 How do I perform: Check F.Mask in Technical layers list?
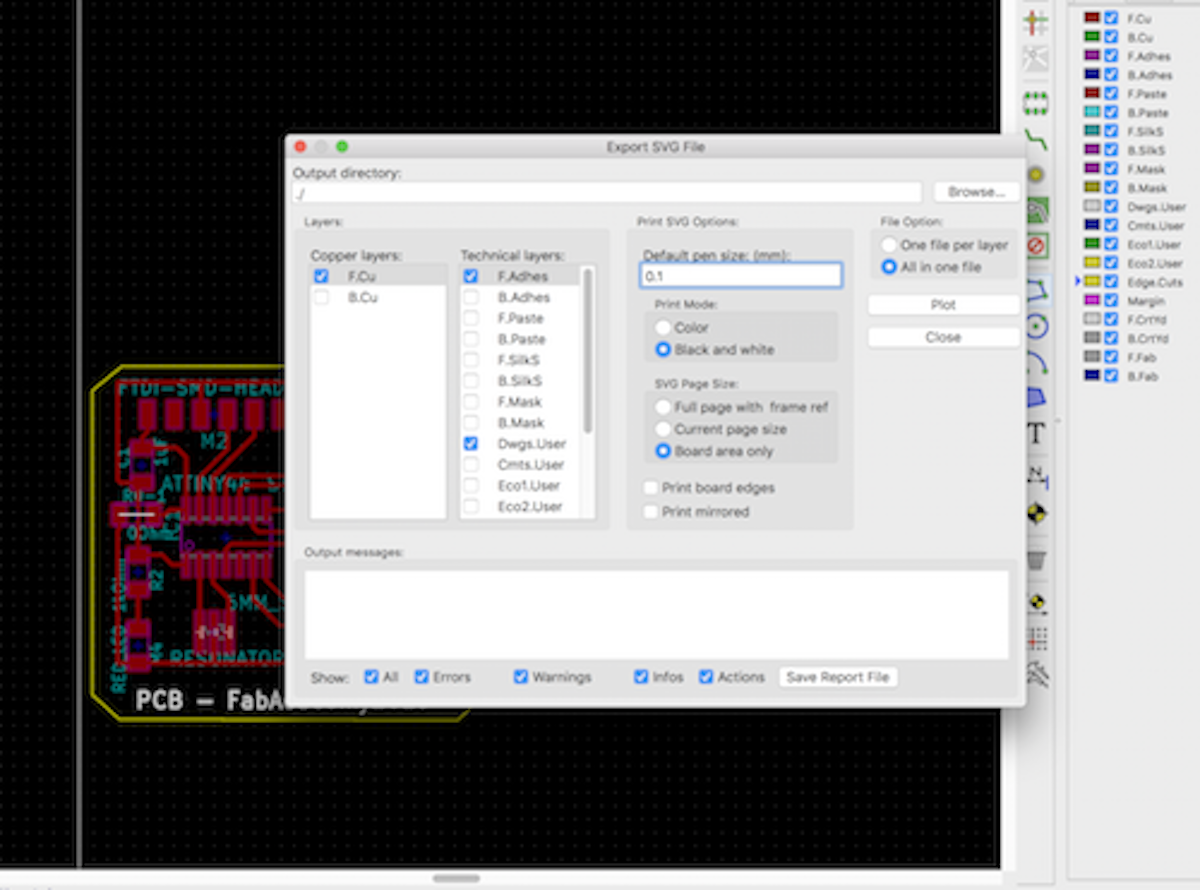coord(470,401)
